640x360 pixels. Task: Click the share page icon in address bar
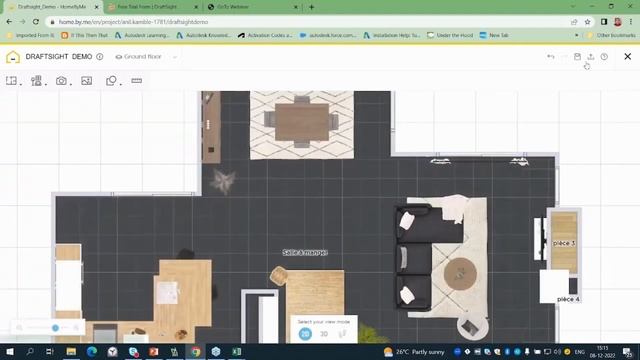[574, 22]
